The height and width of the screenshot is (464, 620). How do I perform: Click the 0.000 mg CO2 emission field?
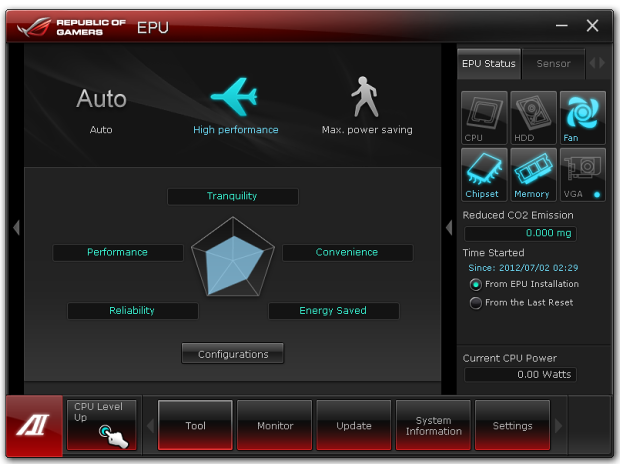pos(520,233)
